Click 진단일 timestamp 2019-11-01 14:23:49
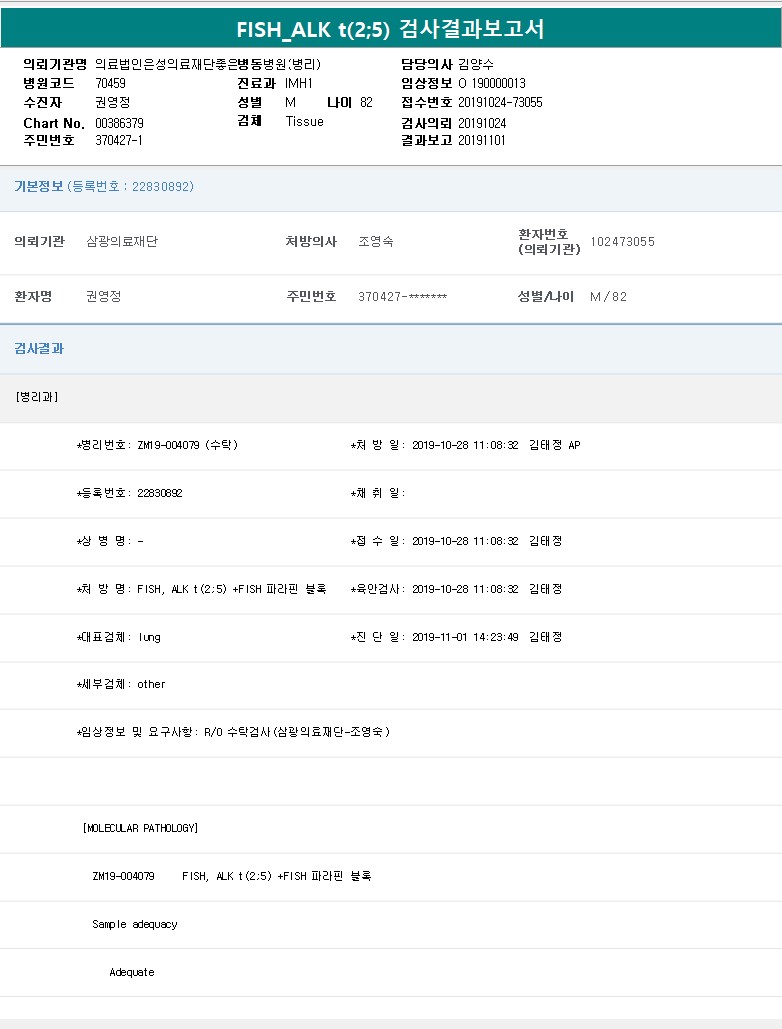 pyautogui.click(x=465, y=637)
